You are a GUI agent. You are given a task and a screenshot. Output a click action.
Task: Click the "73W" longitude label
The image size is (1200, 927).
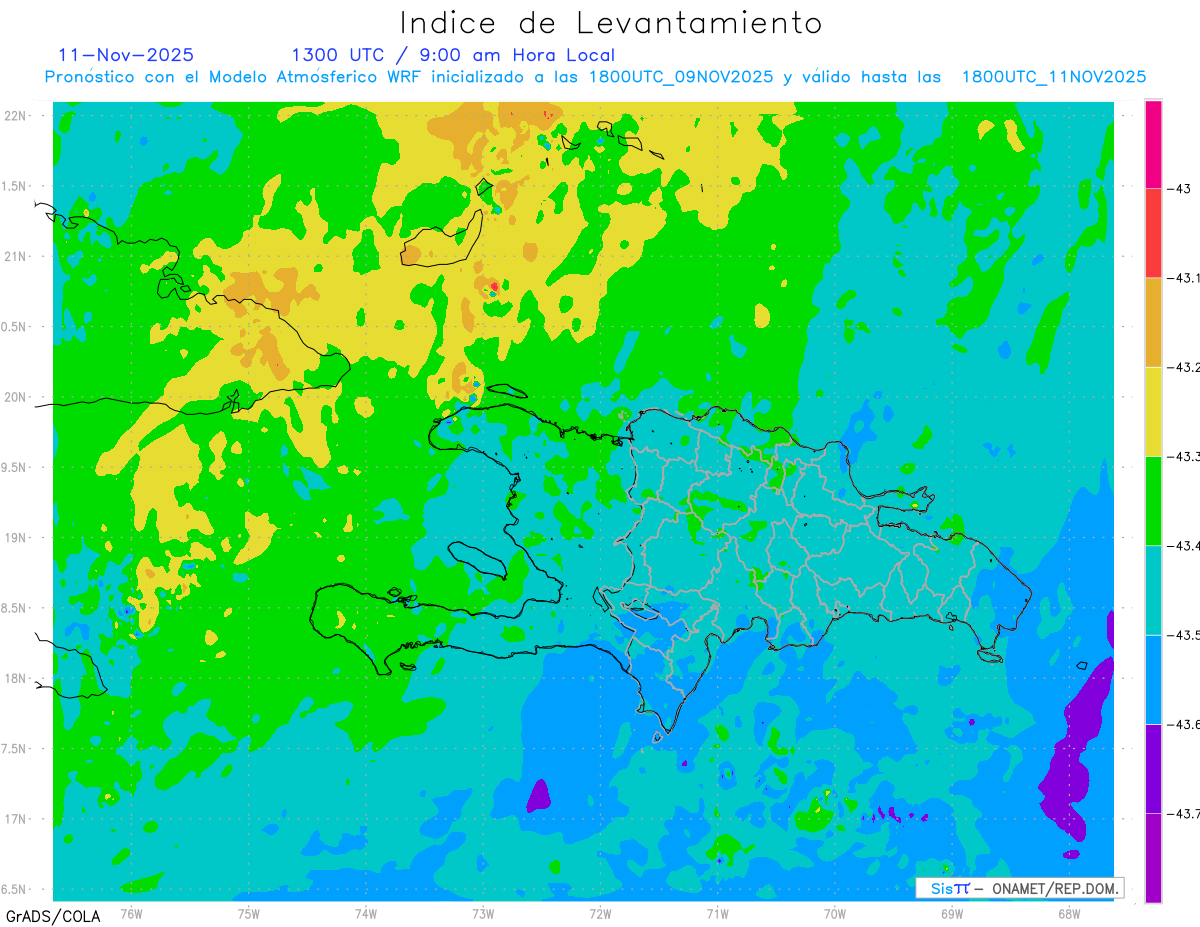point(483,912)
